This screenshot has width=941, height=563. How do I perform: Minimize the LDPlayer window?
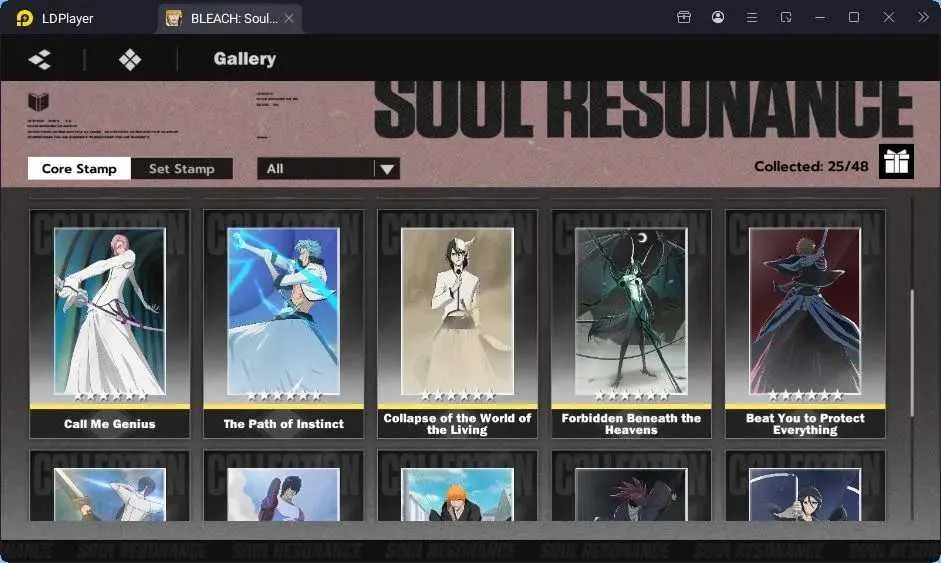pyautogui.click(x=820, y=17)
